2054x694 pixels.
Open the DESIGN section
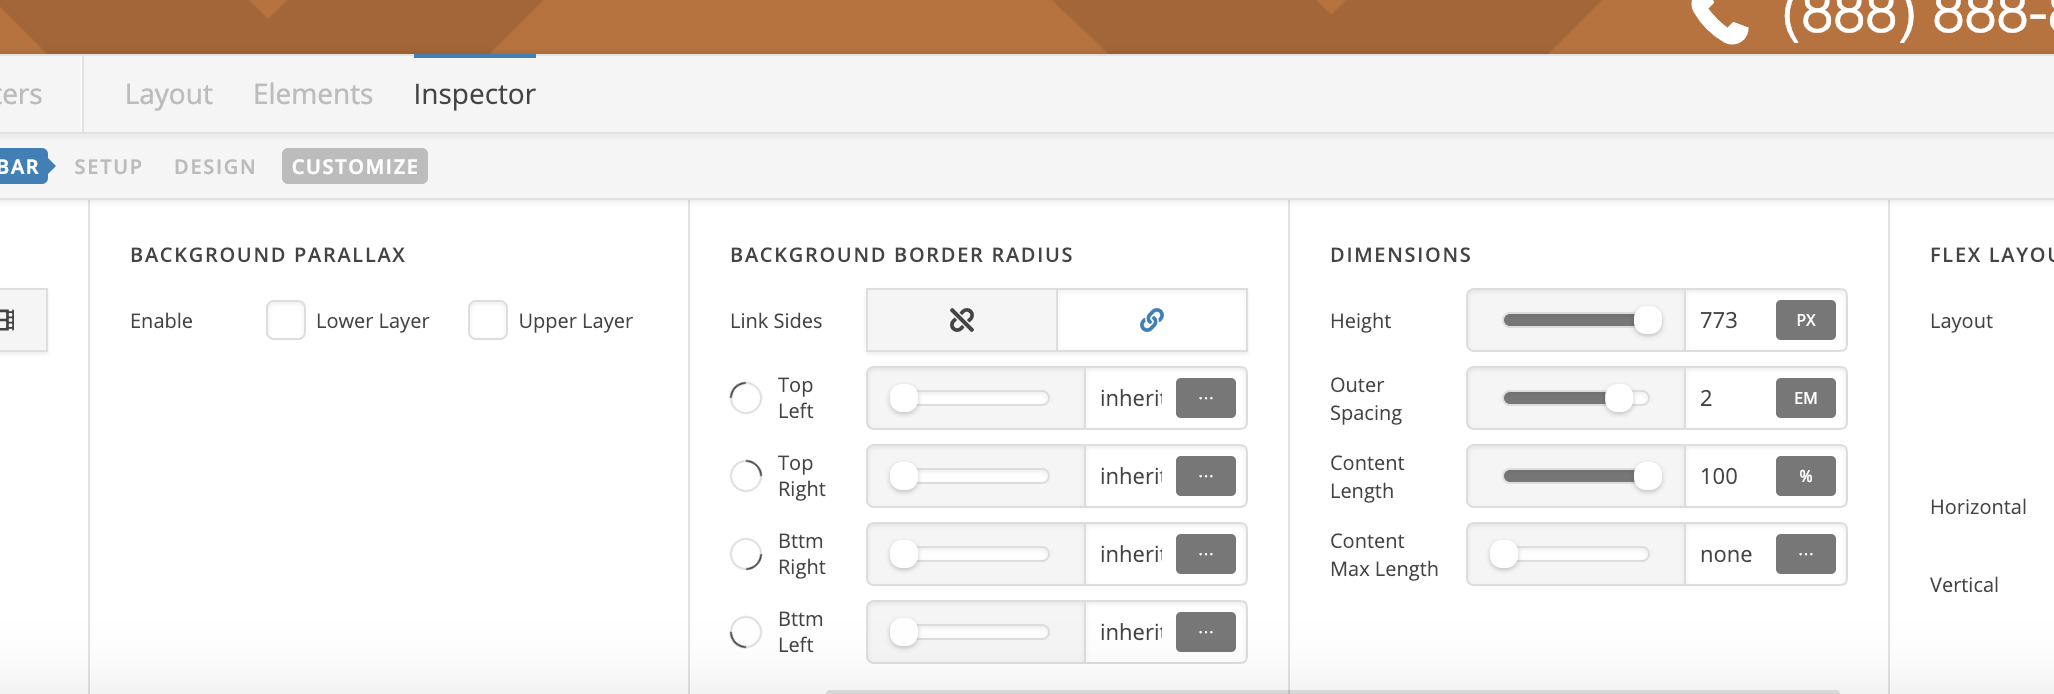tap(215, 167)
